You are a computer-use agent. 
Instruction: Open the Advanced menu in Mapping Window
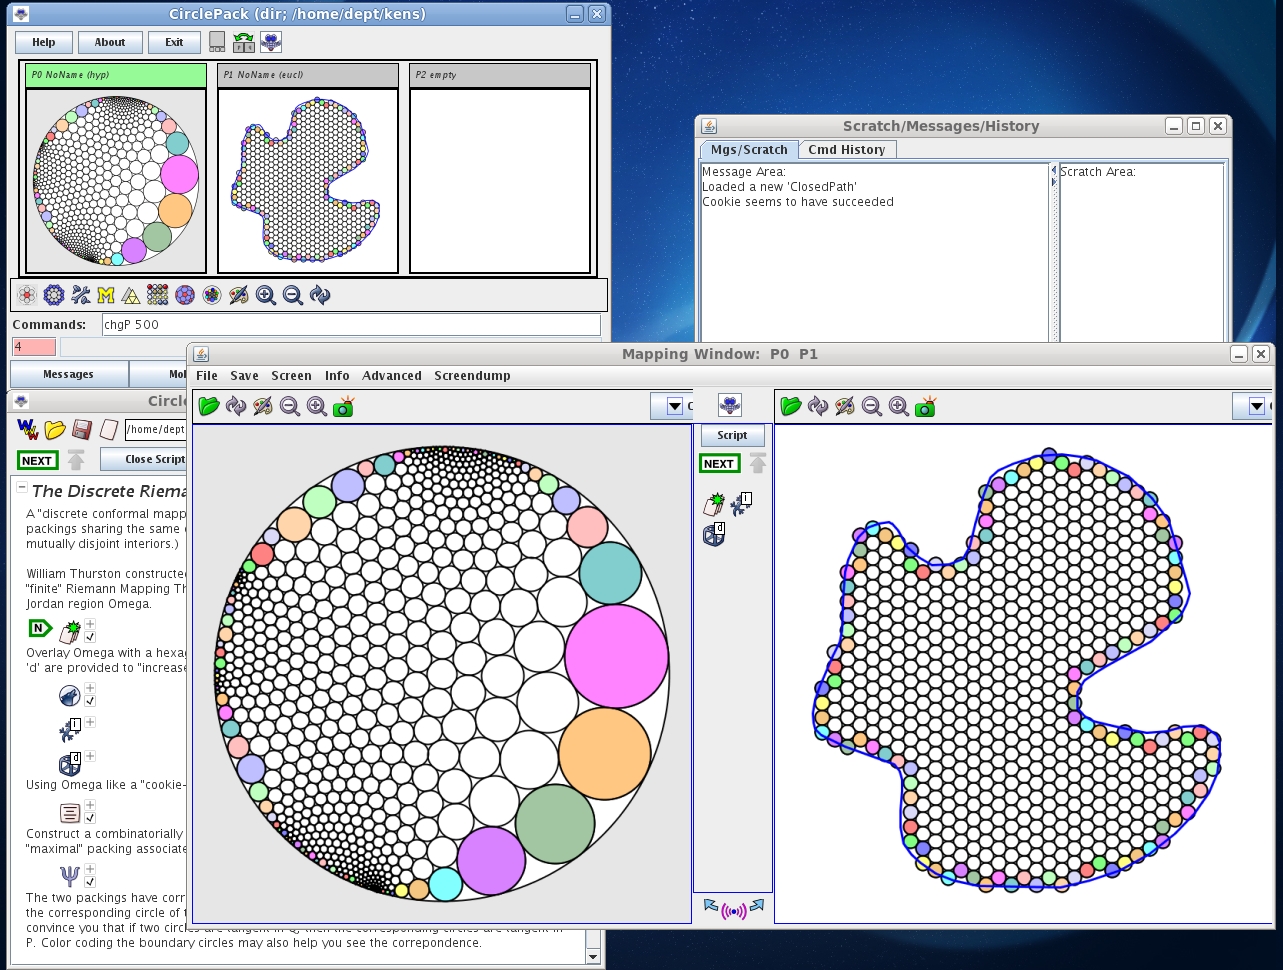(391, 376)
